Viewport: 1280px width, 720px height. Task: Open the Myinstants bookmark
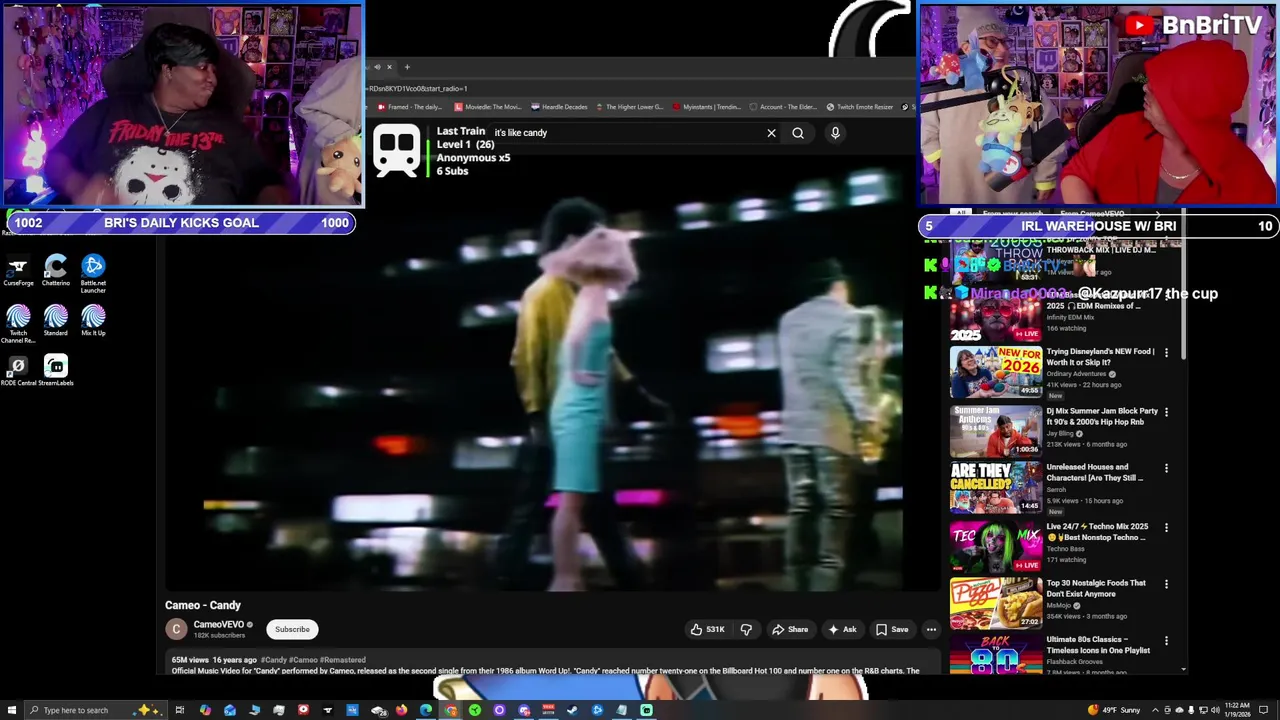pos(707,107)
